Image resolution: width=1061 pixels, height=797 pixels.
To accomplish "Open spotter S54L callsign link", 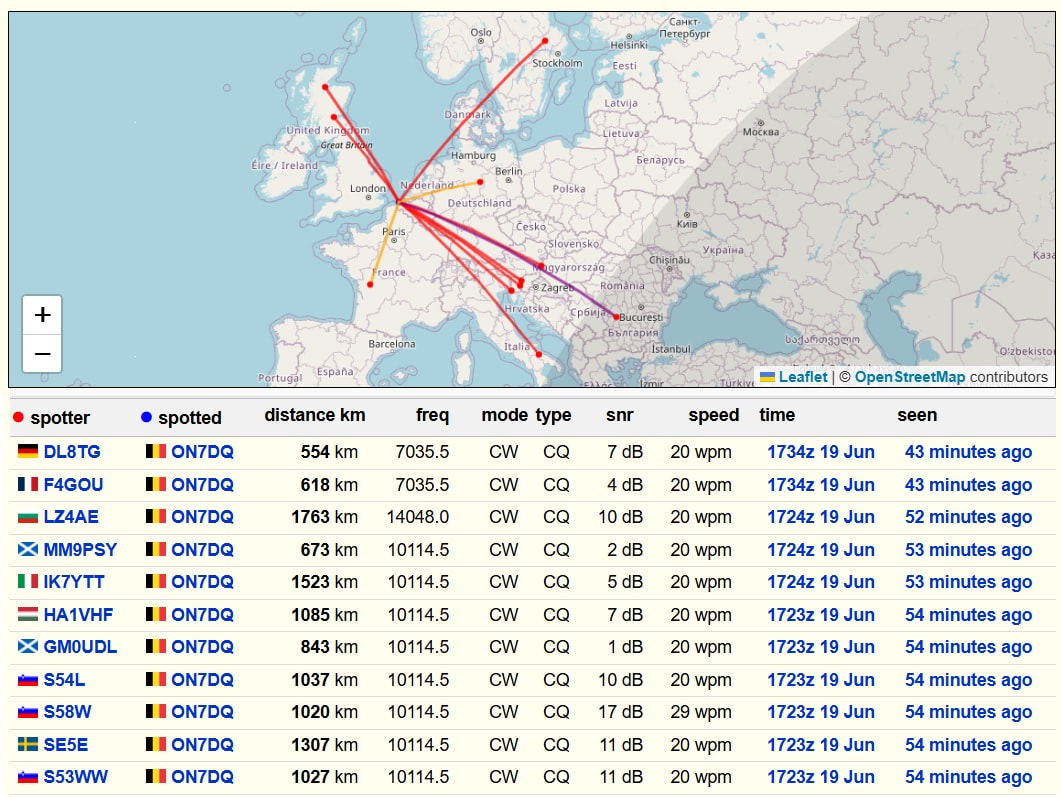I will point(64,679).
